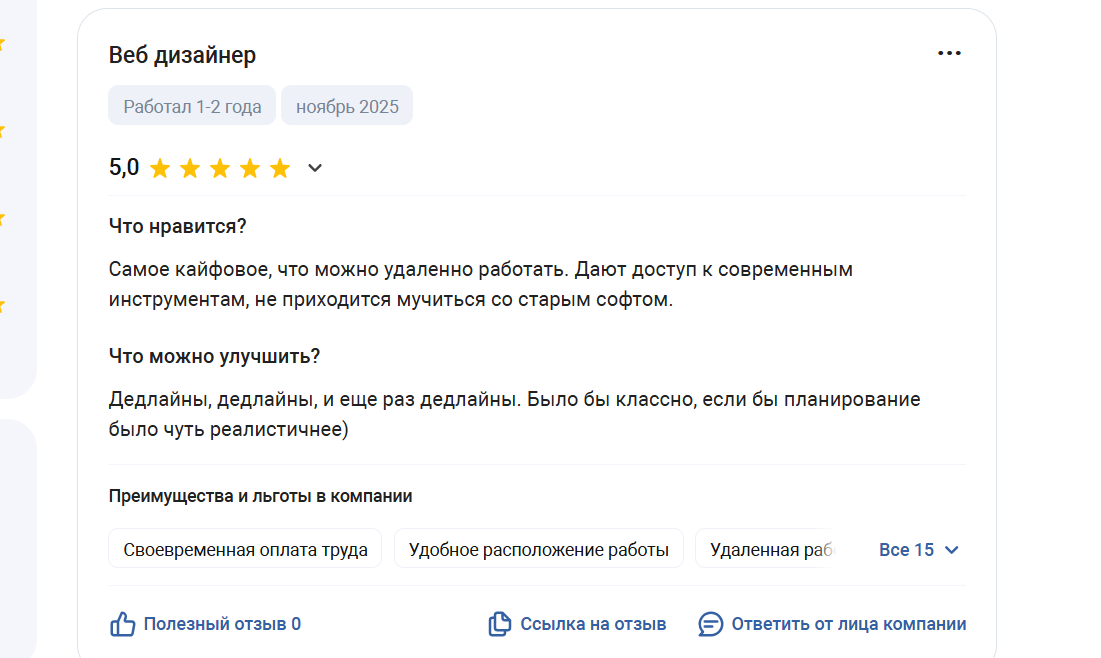Screen dimensions: 1101x658
Task: Click the truncated Удаленная работа benefit chip
Action: pyautogui.click(x=765, y=550)
